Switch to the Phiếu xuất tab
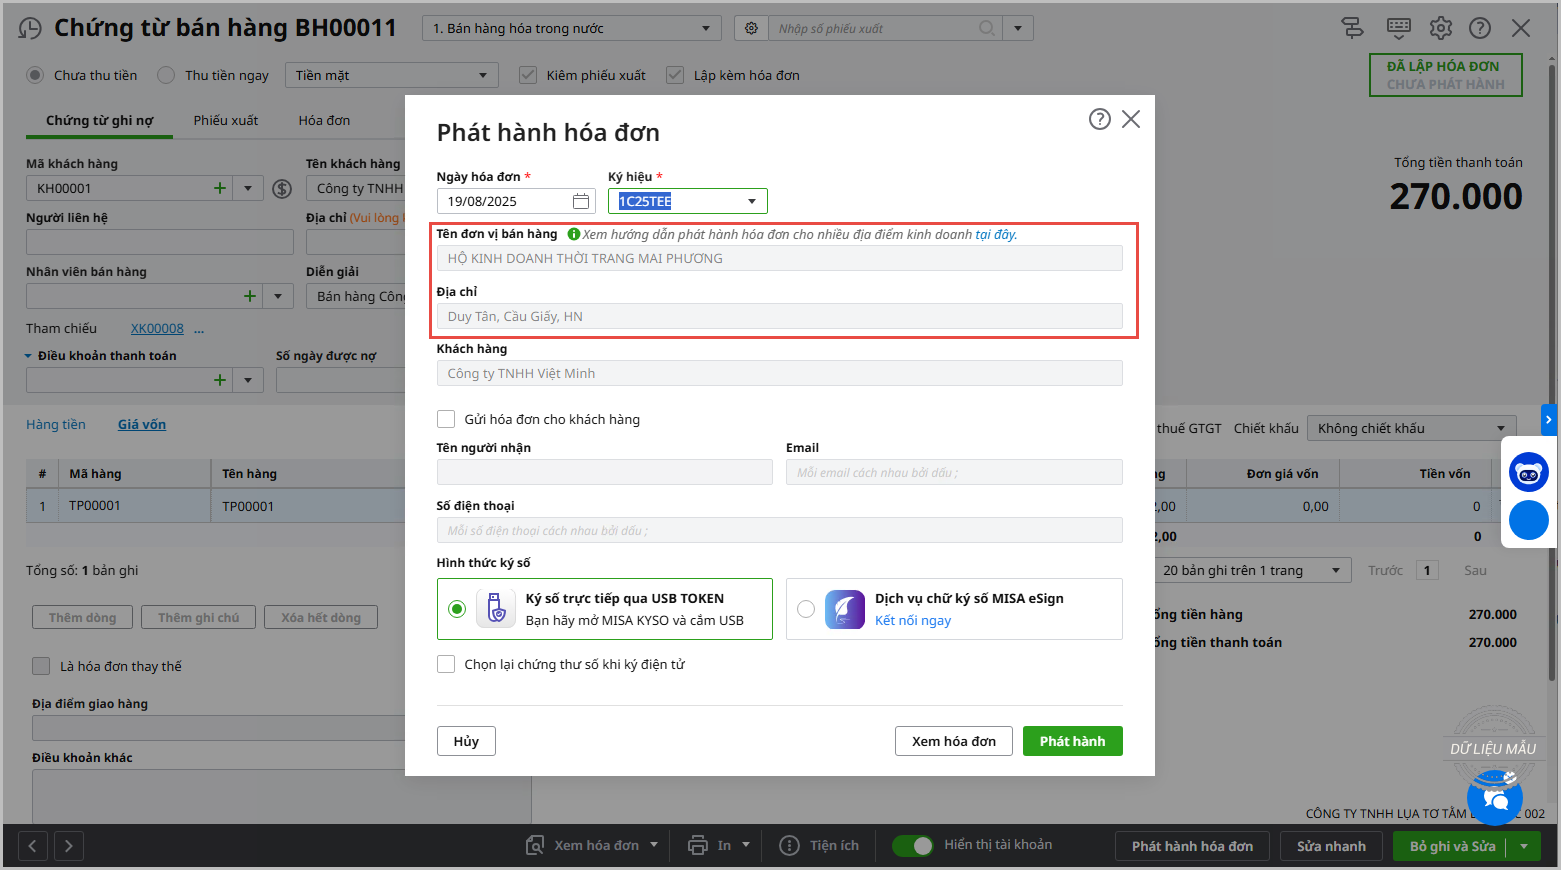The width and height of the screenshot is (1561, 870). [225, 120]
